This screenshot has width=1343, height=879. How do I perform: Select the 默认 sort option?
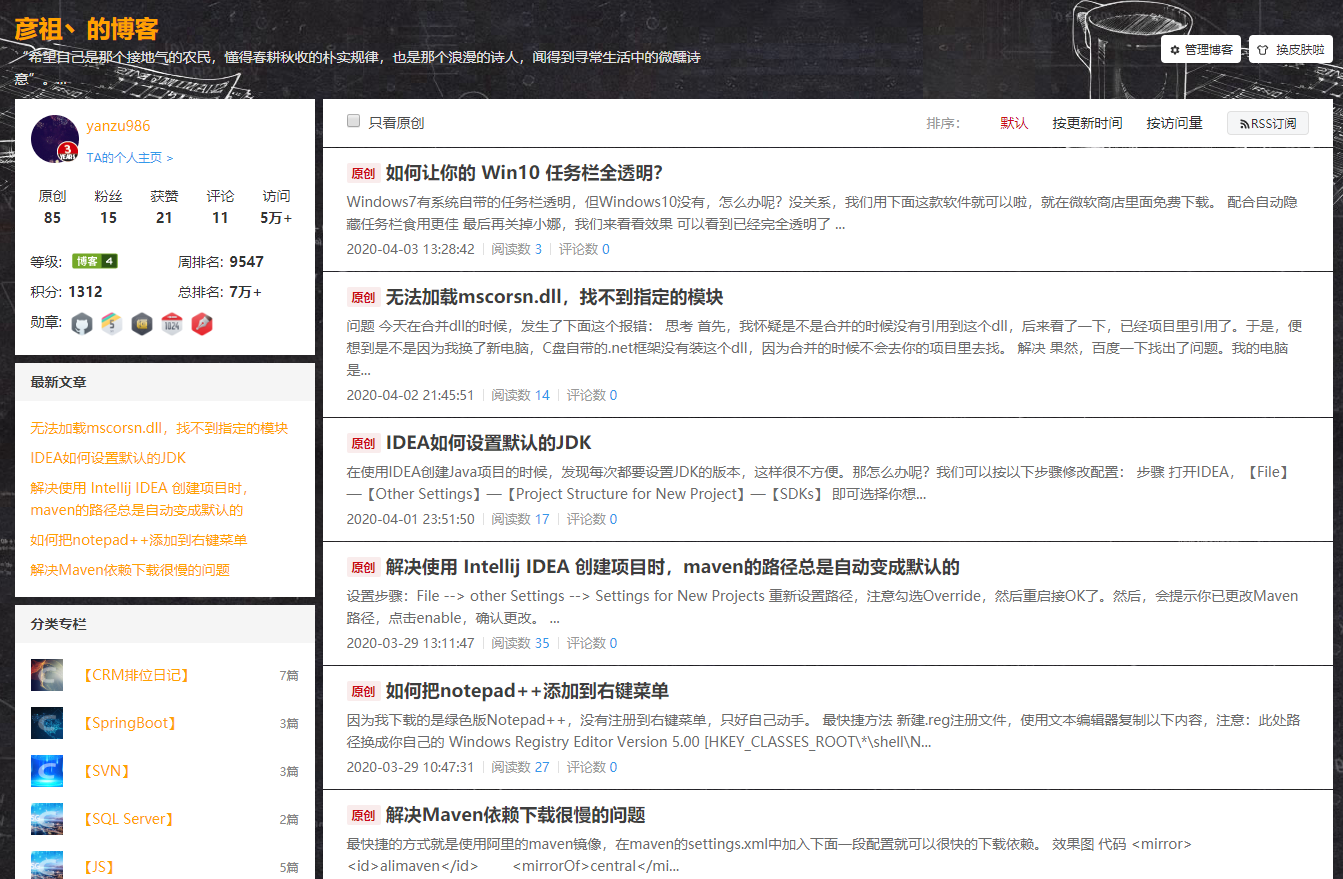click(x=1014, y=122)
